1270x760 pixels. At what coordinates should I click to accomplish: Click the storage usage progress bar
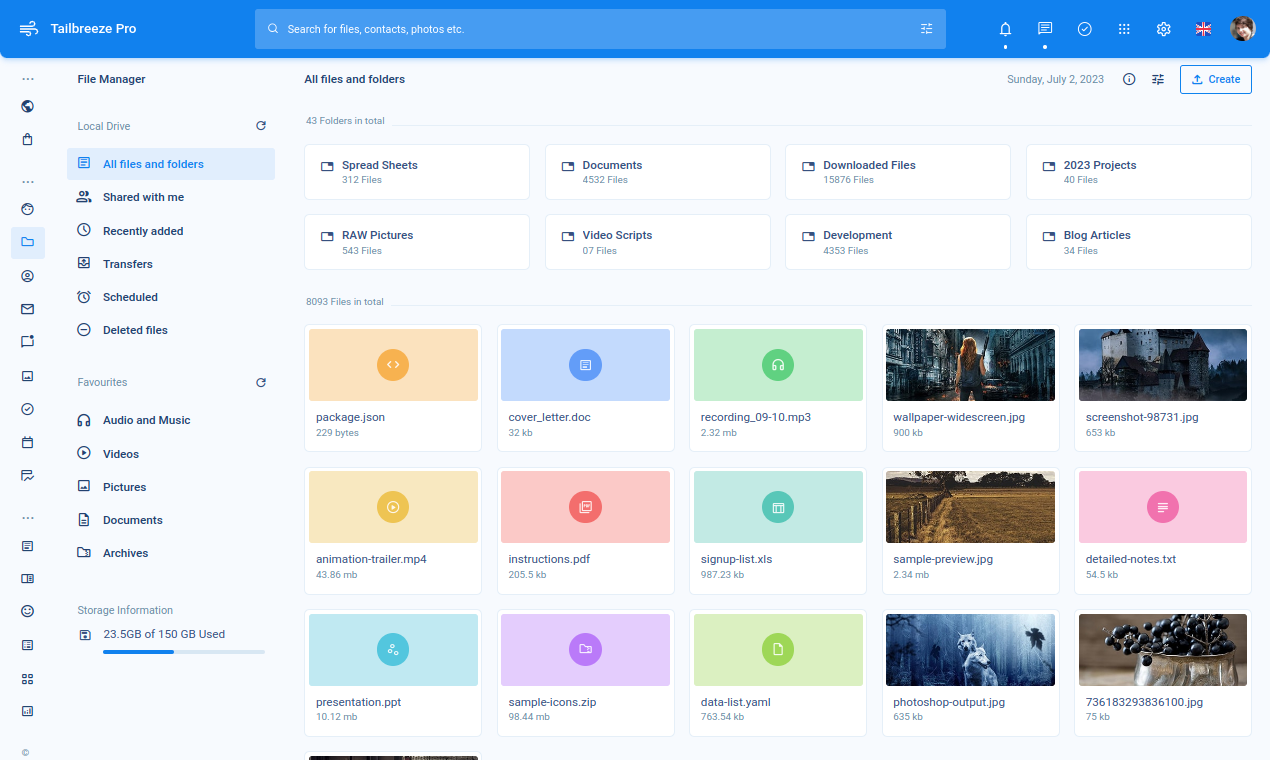tap(184, 652)
